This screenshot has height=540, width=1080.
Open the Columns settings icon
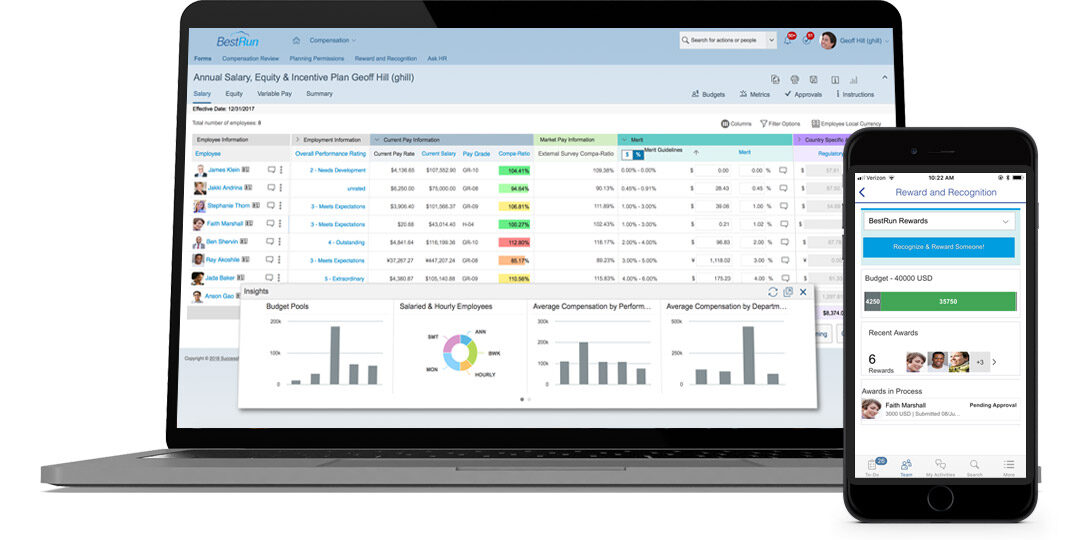[724, 124]
